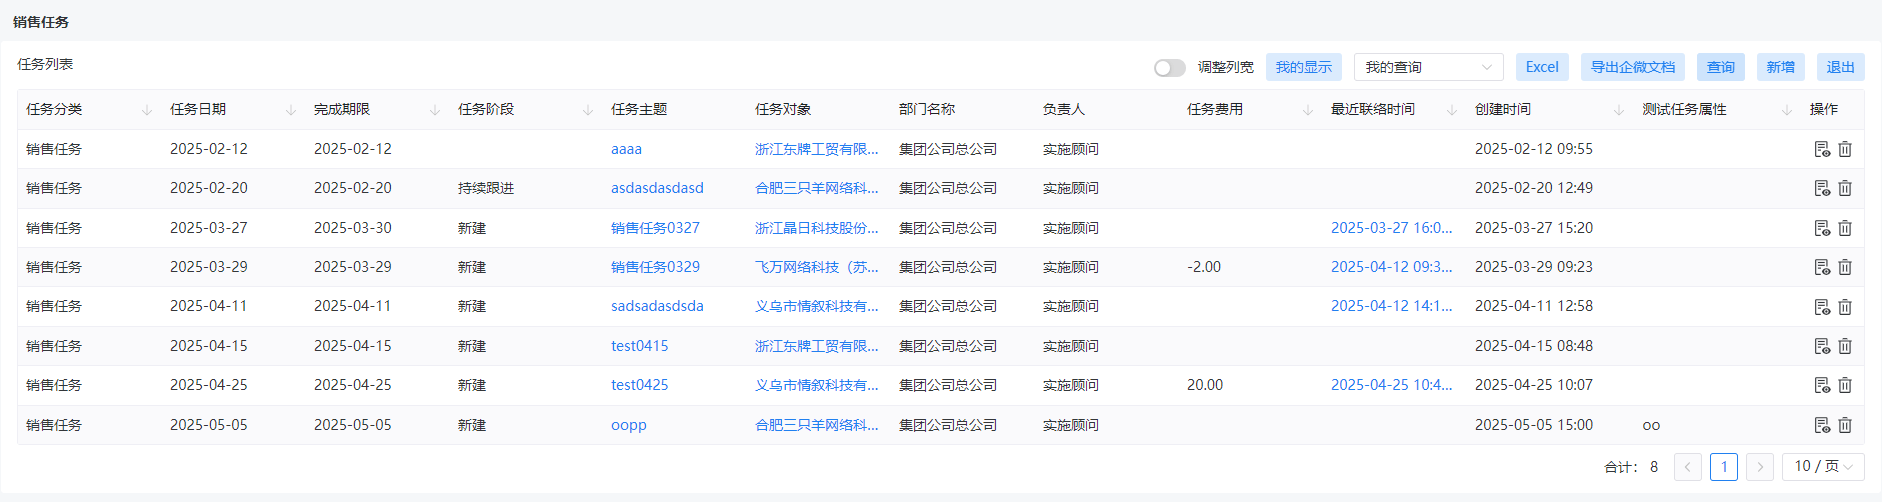This screenshot has width=1882, height=502.
Task: Click 导出企微文档 button
Action: [x=1633, y=67]
